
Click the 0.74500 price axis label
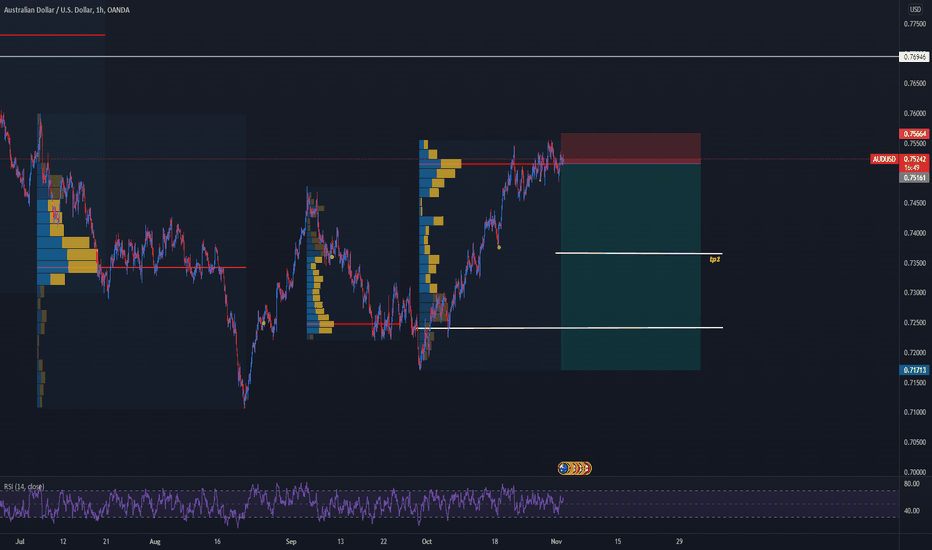914,203
